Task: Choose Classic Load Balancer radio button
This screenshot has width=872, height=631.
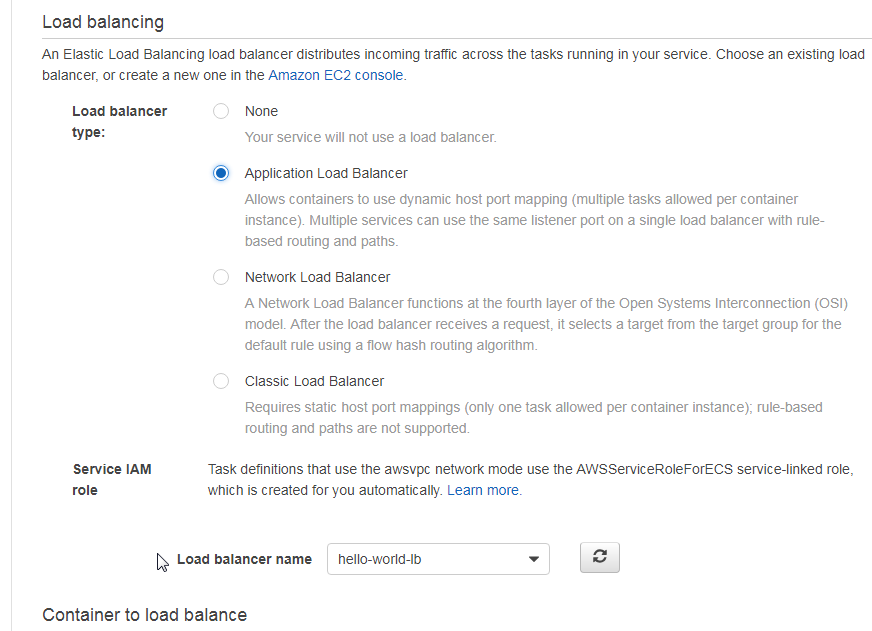Action: [x=221, y=381]
